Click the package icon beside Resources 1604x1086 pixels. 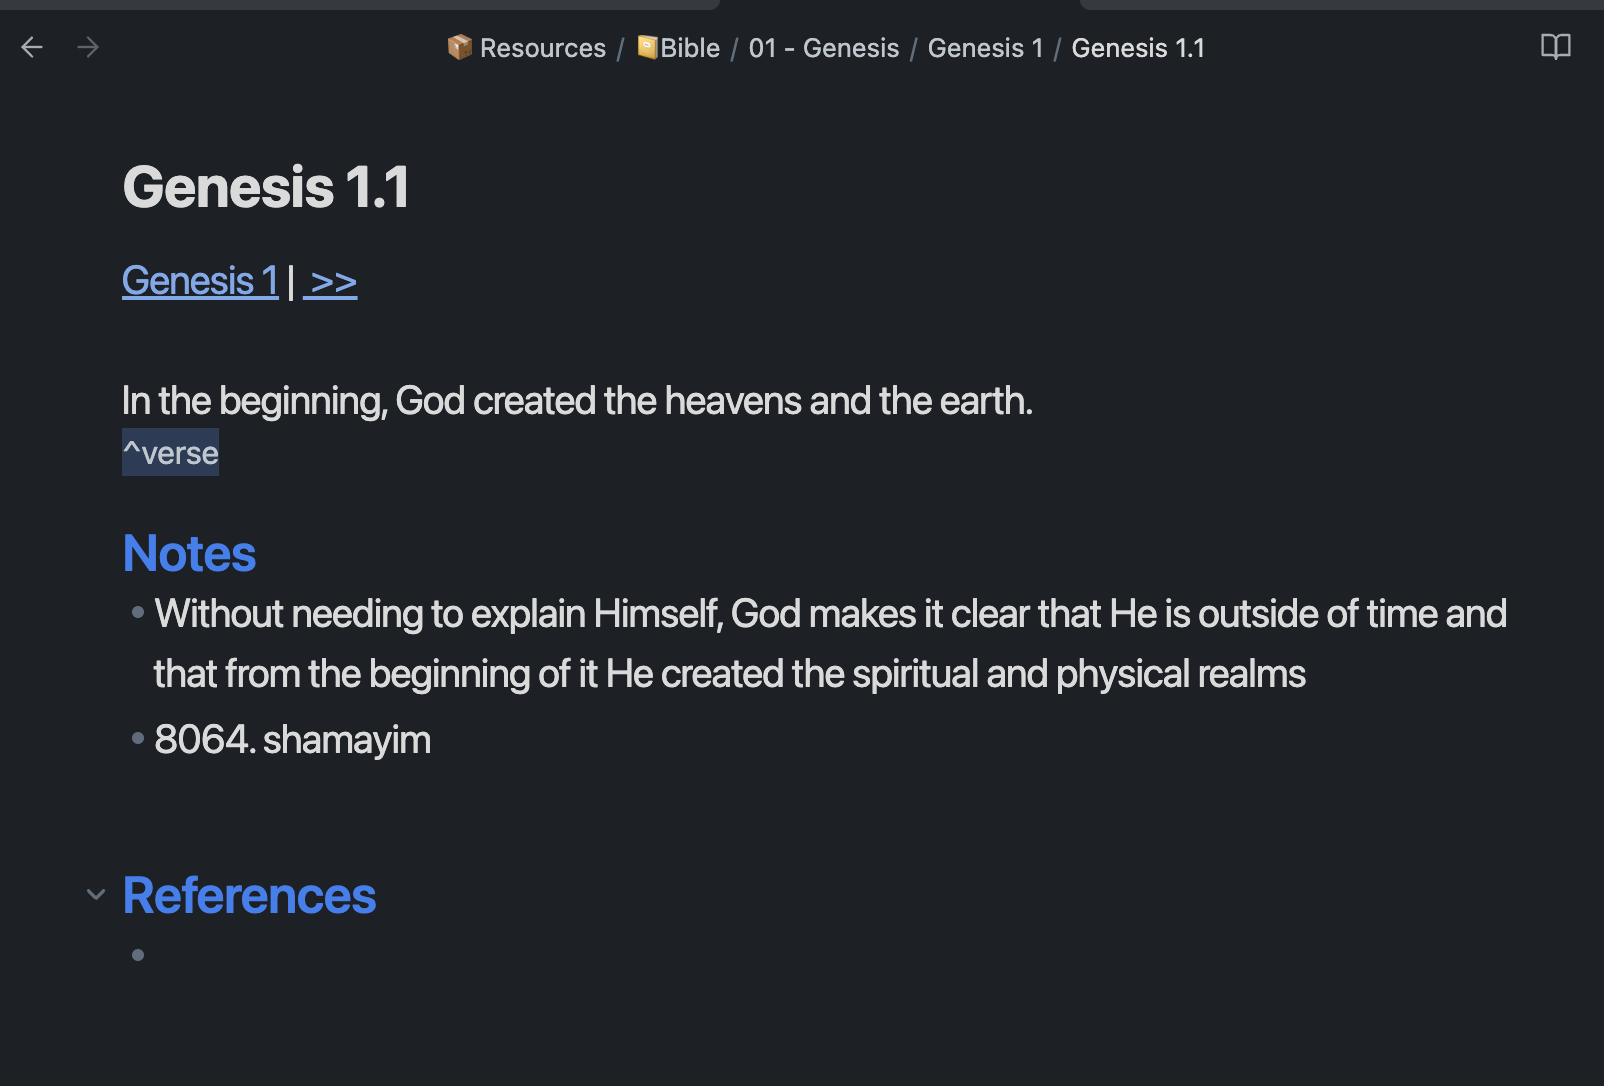(460, 47)
